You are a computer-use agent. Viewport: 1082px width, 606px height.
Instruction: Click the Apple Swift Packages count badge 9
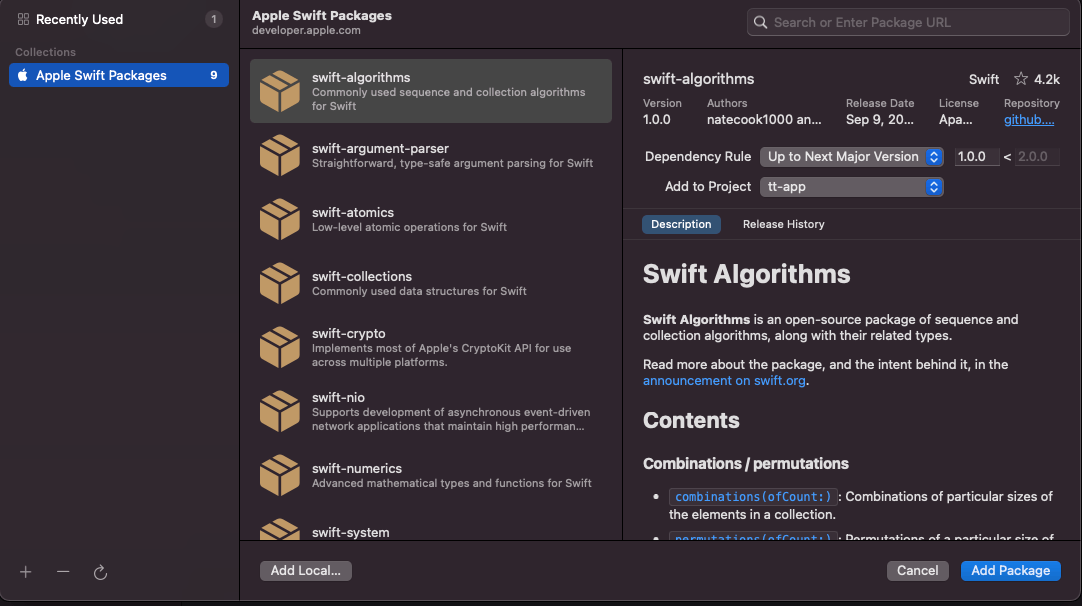(x=213, y=75)
